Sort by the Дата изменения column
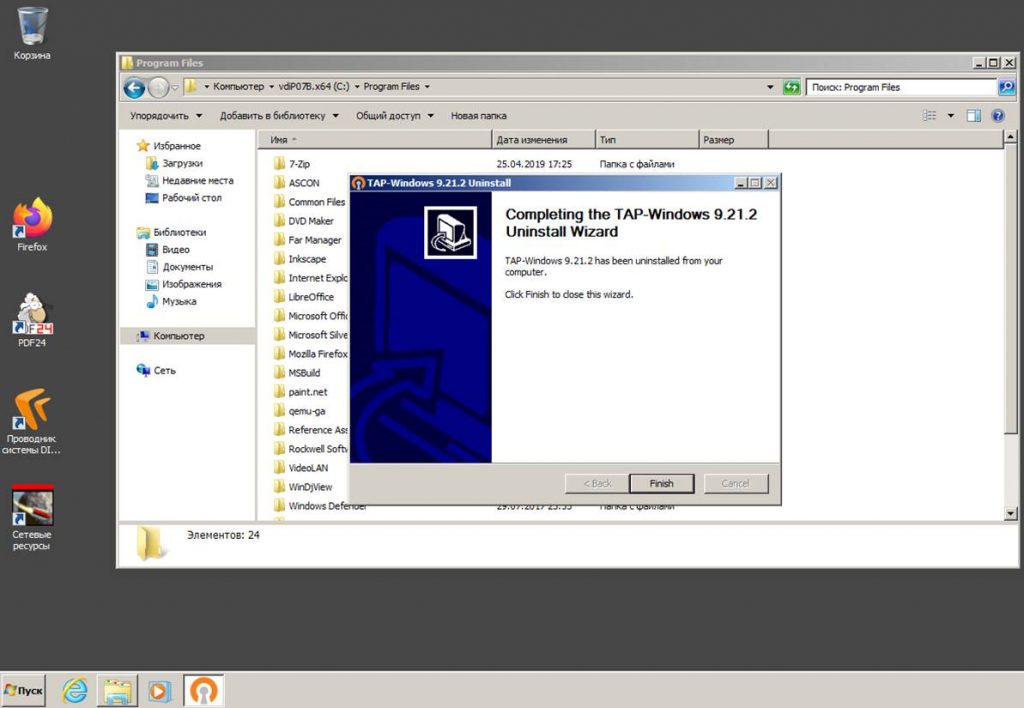Viewport: 1024px width, 708px height. 543,140
